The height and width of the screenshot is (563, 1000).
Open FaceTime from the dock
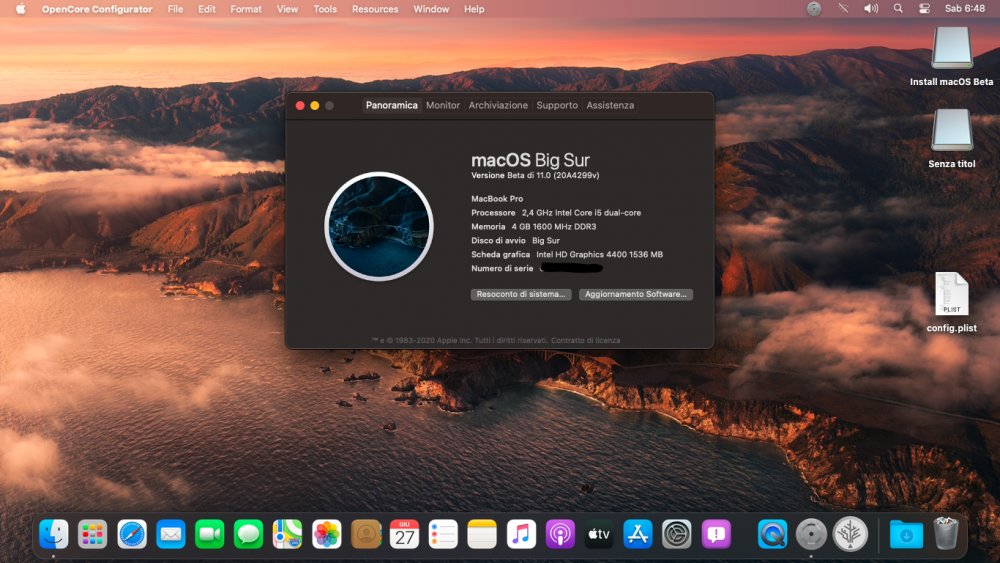[x=210, y=534]
